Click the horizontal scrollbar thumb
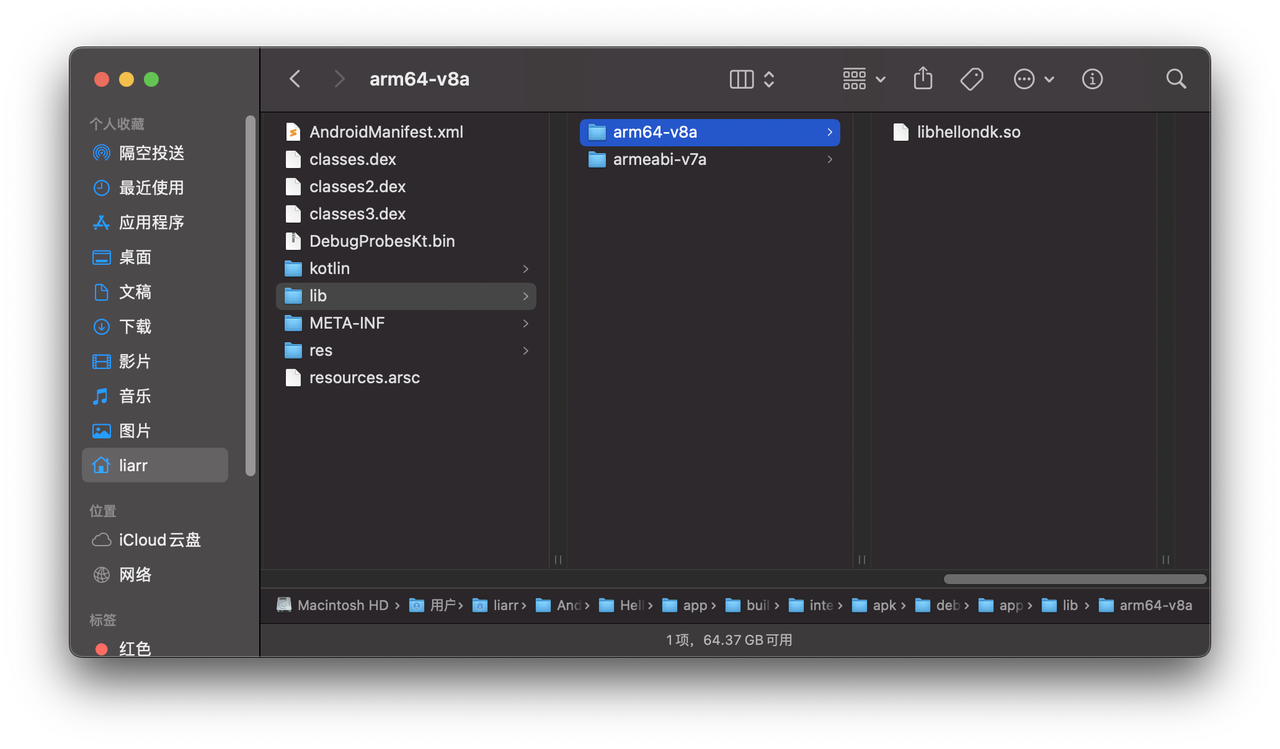 (x=1075, y=579)
